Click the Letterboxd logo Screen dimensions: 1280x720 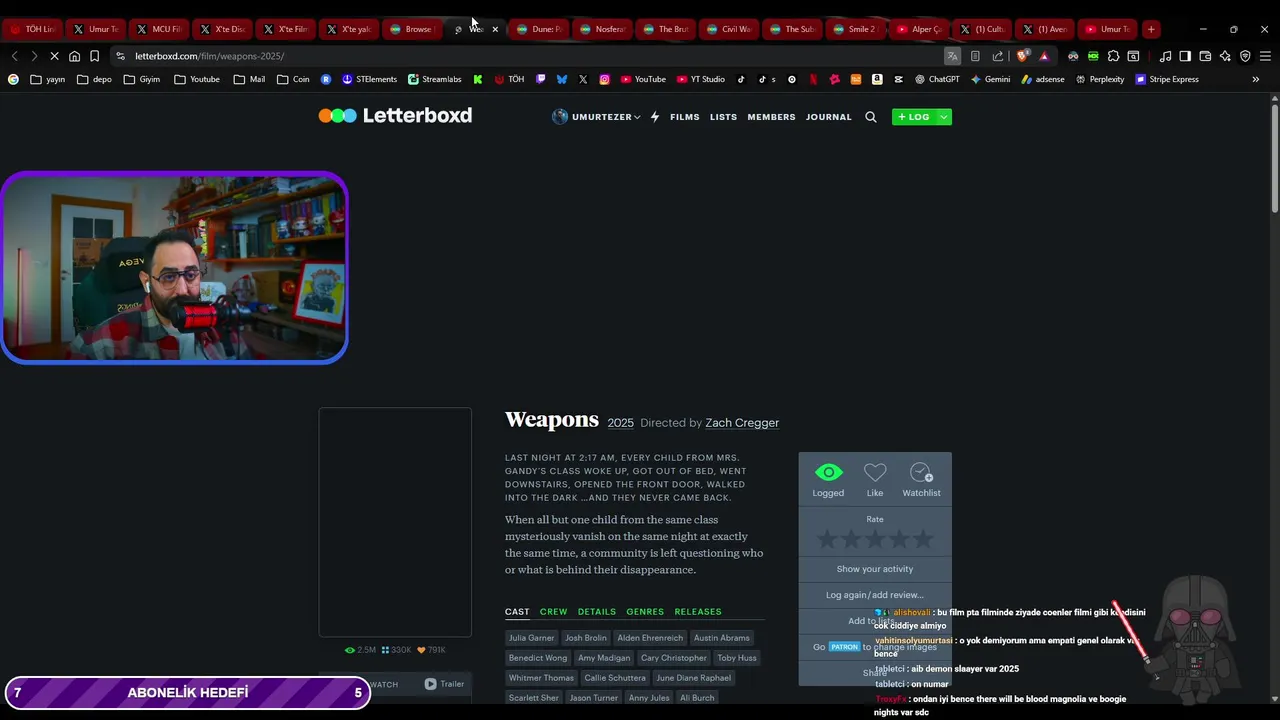pyautogui.click(x=395, y=115)
